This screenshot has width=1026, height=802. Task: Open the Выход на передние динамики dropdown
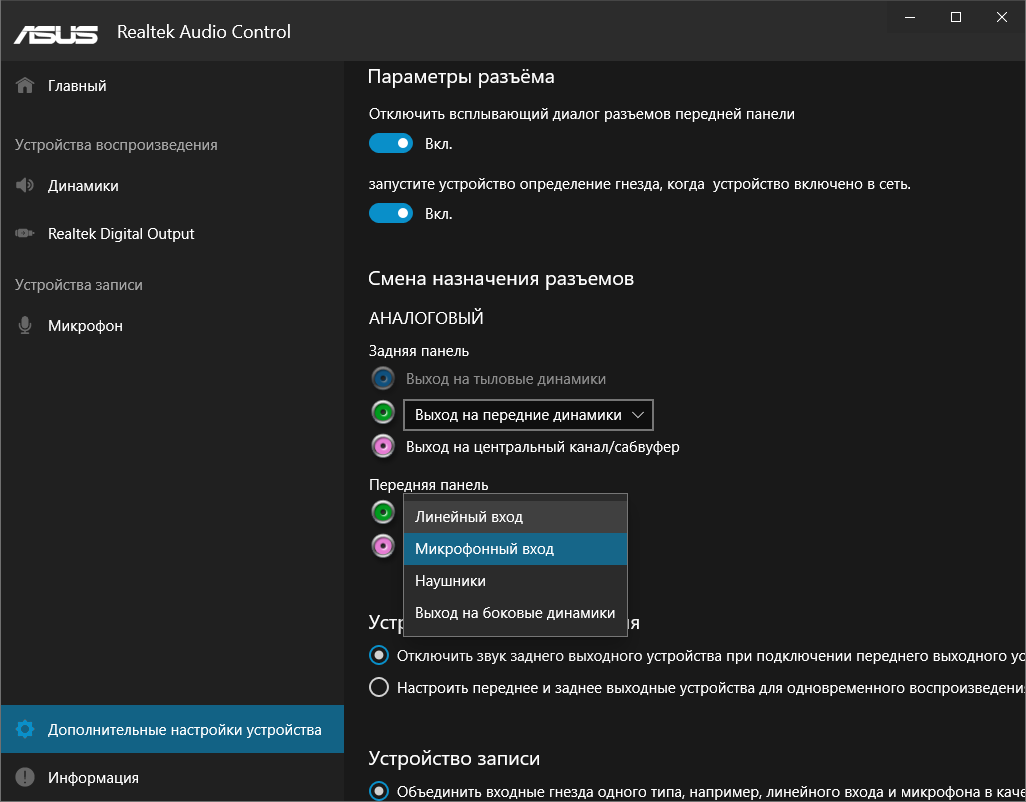[x=529, y=414]
